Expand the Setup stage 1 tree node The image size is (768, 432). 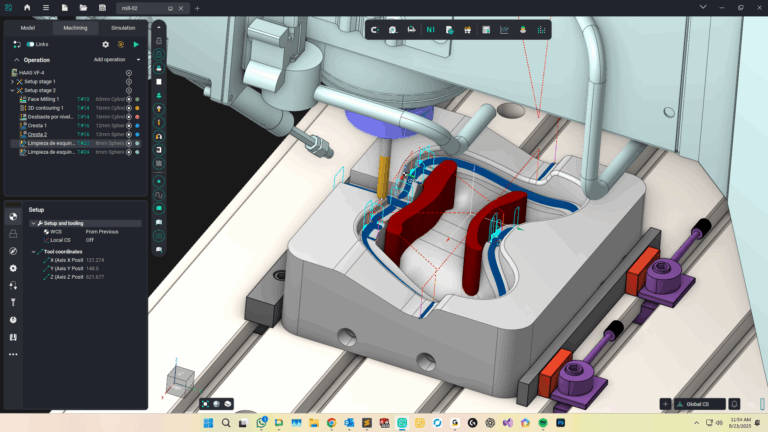pos(13,81)
